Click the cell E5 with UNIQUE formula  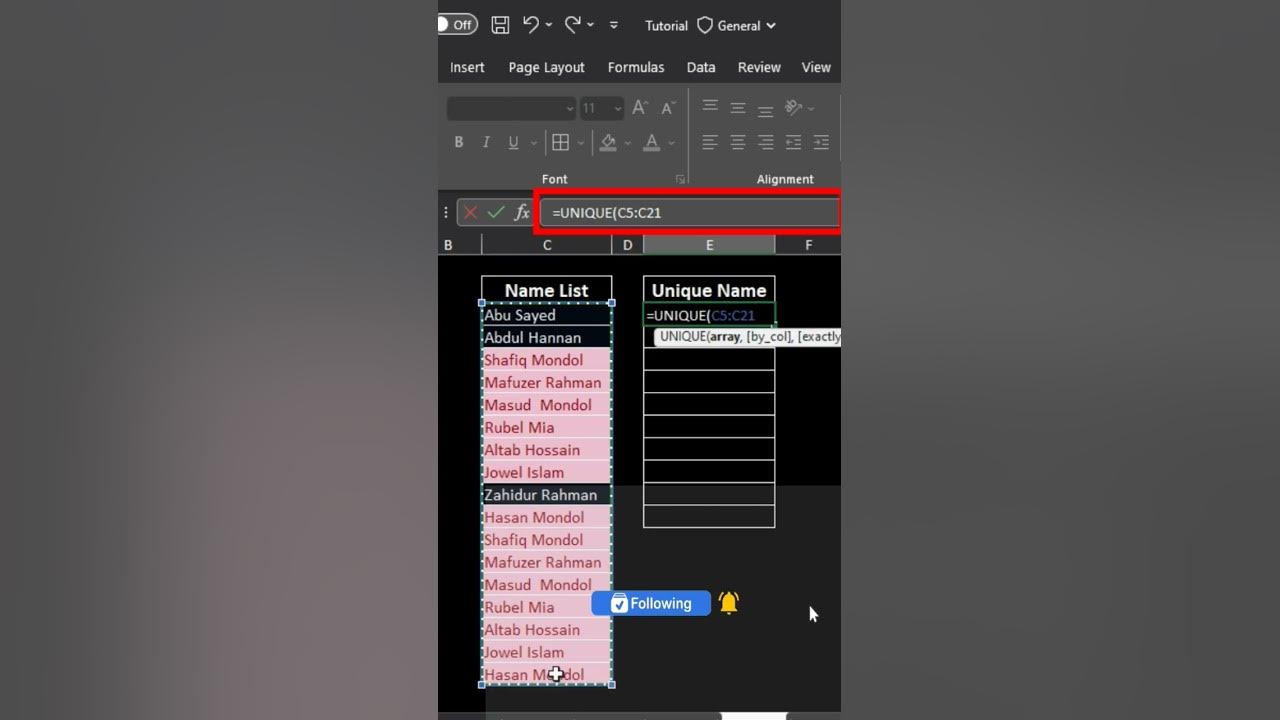point(709,315)
